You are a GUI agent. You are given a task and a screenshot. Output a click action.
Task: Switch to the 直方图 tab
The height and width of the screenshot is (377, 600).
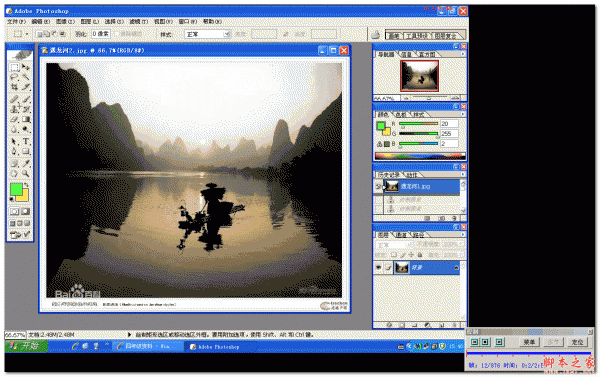pos(426,54)
